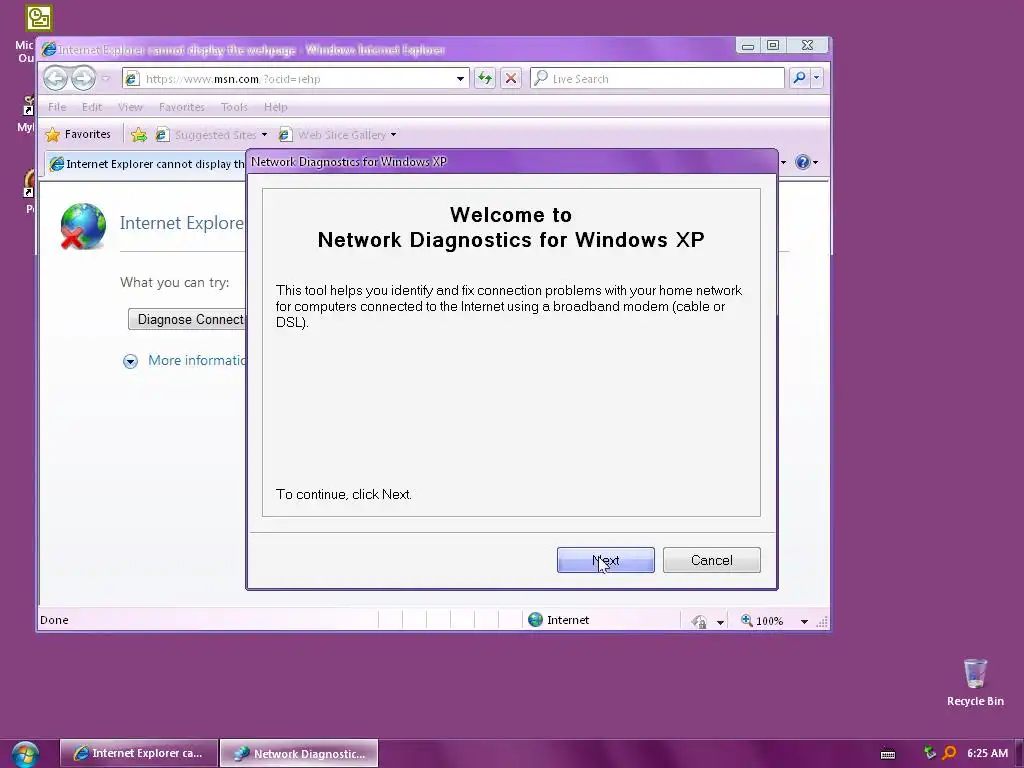Go forward in Internet Explorer

(x=84, y=79)
